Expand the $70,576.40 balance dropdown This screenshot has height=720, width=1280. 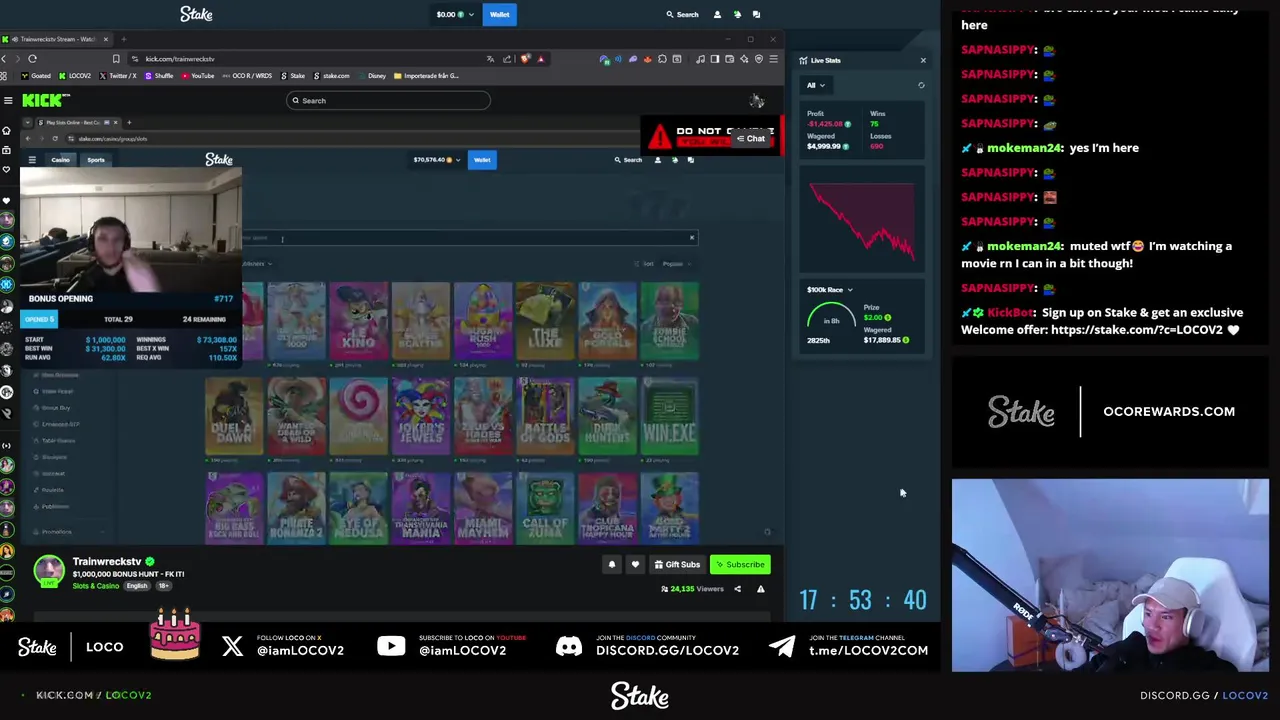point(436,160)
